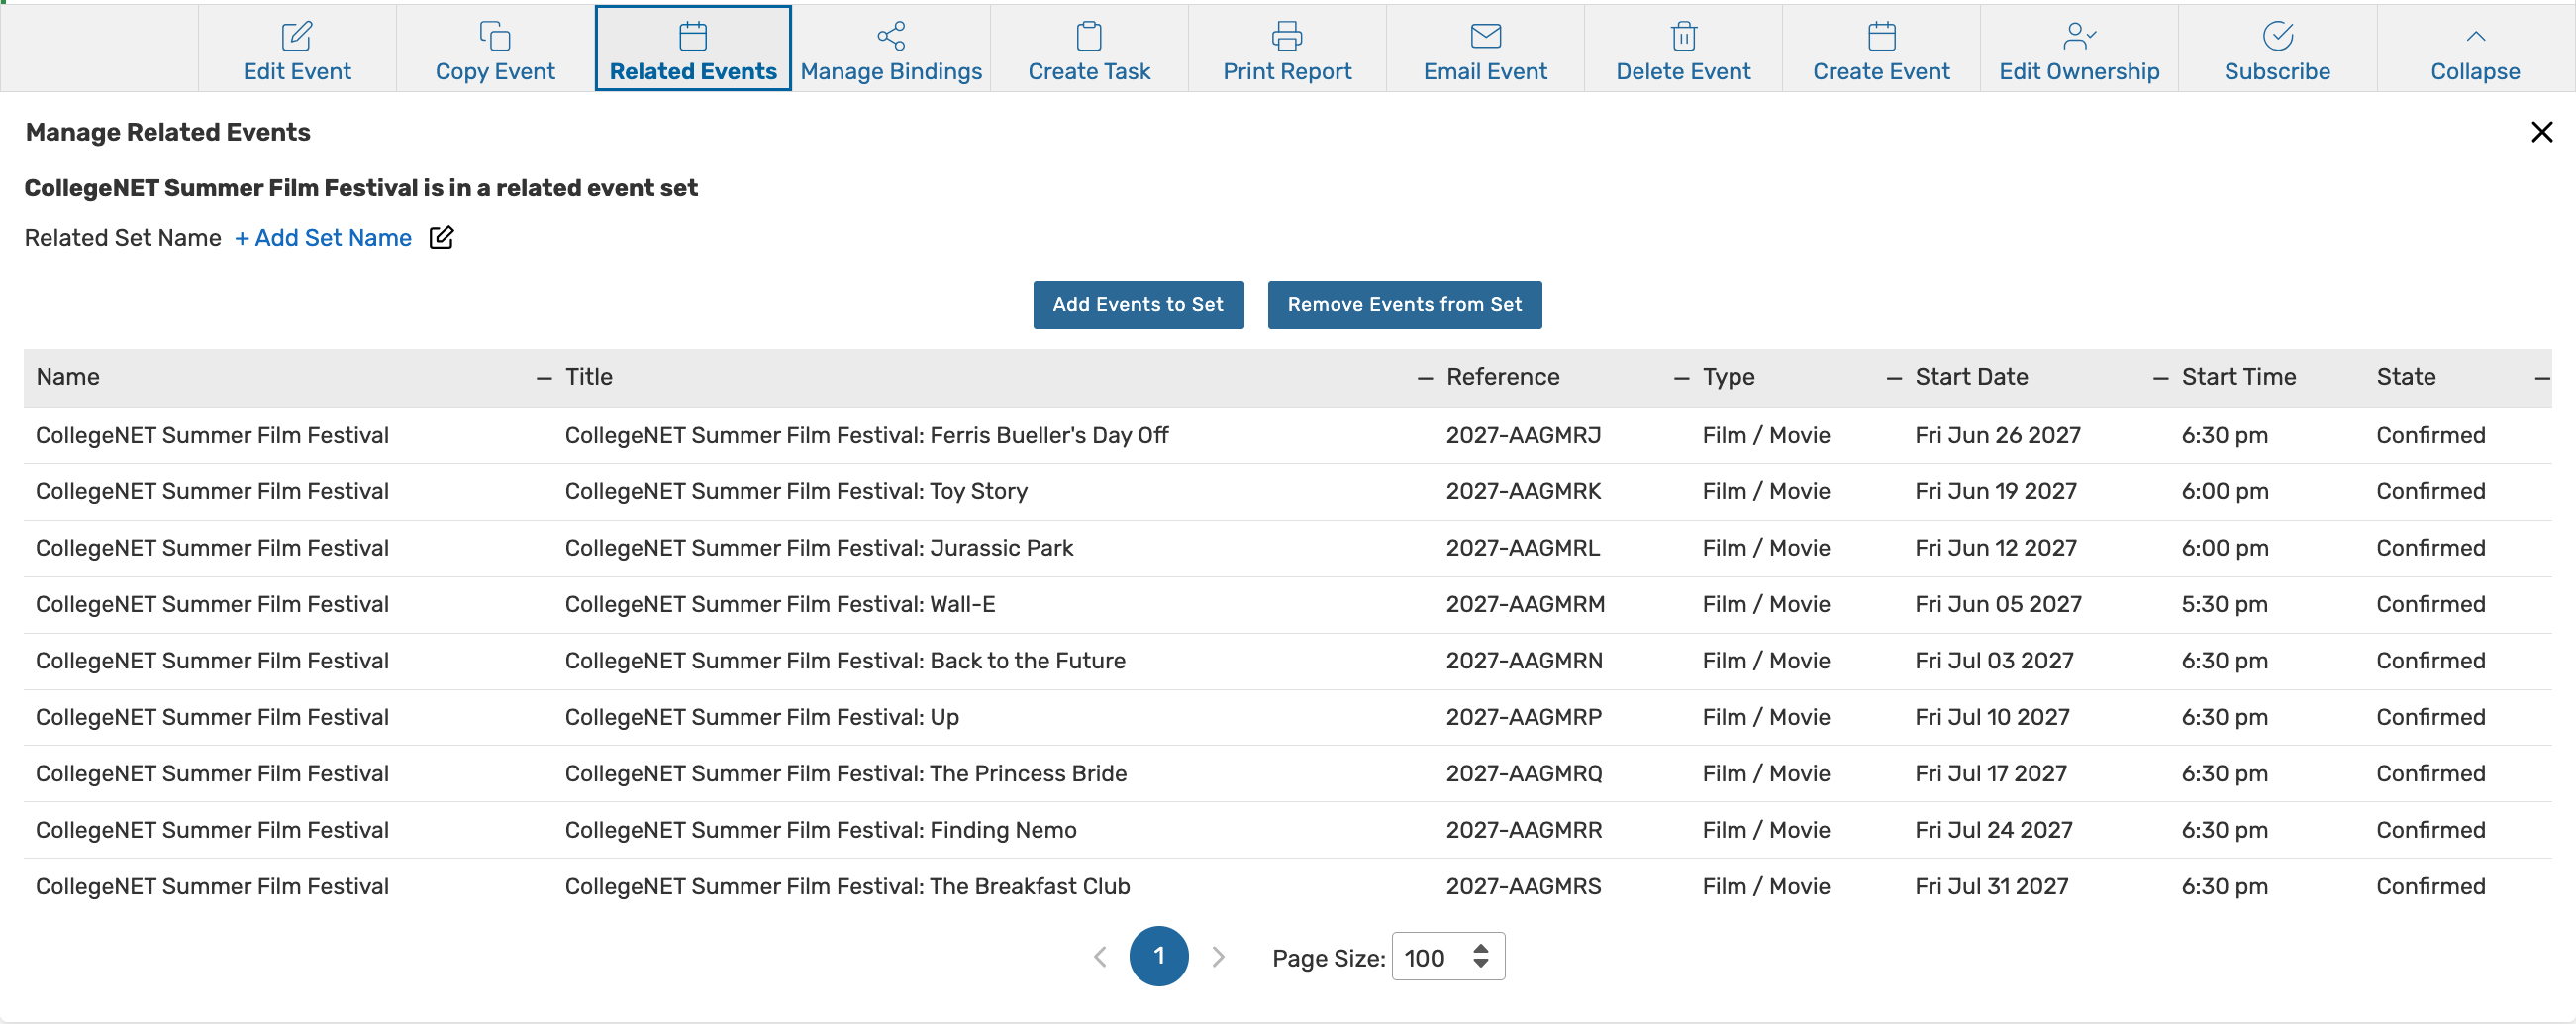This screenshot has height=1024, width=2576.
Task: Sort table by Reference column header
Action: (1503, 377)
